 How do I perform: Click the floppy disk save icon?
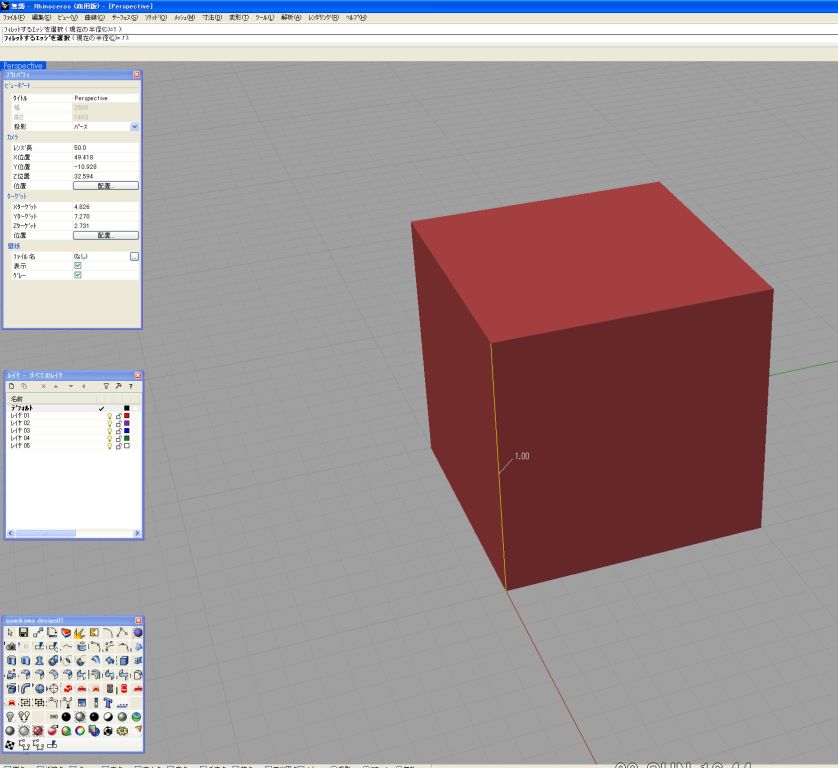point(24,633)
